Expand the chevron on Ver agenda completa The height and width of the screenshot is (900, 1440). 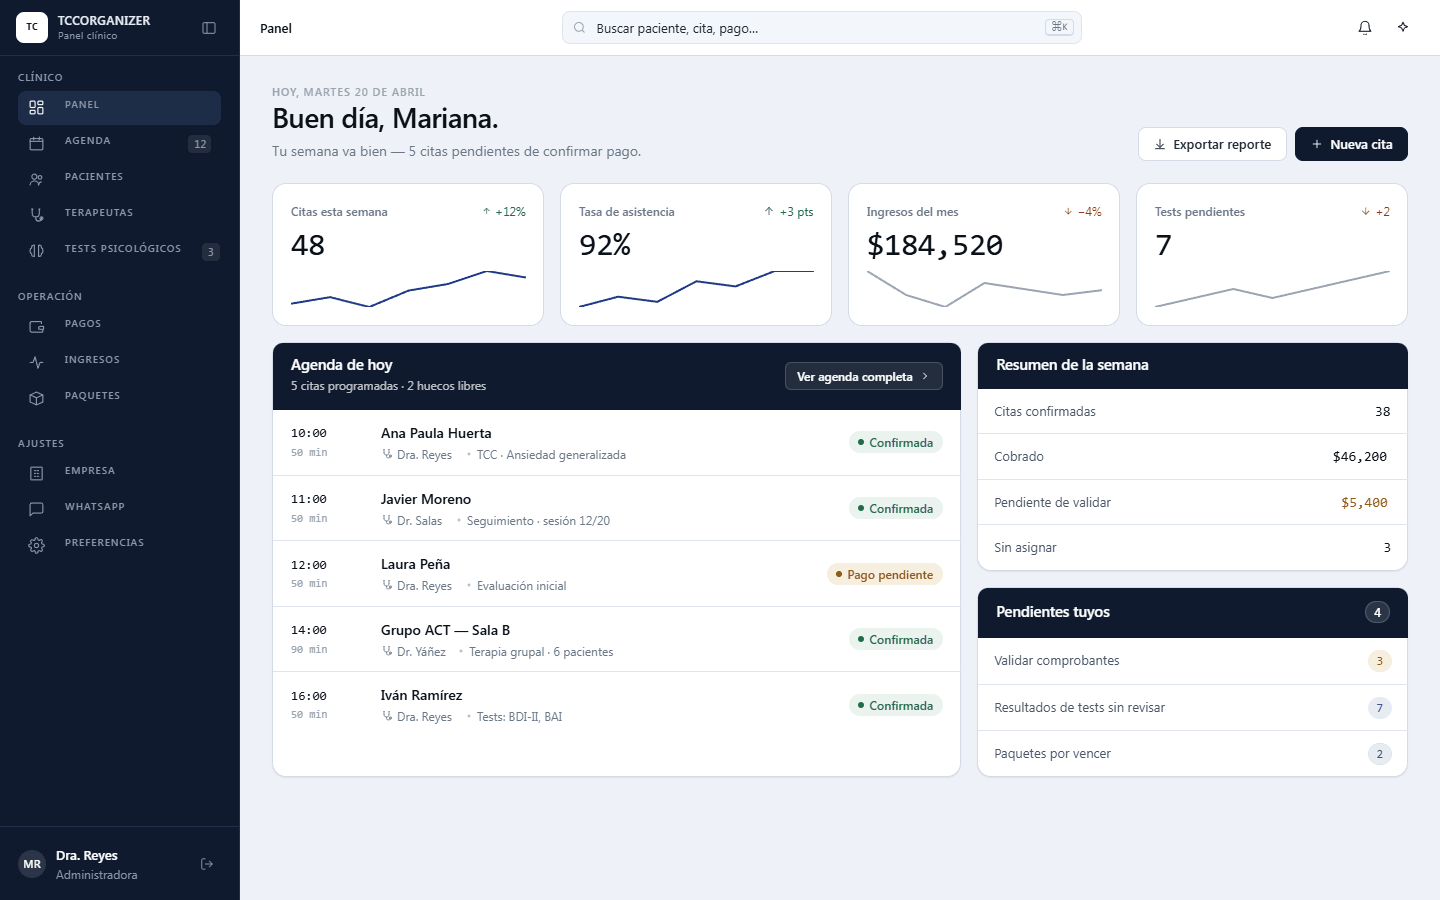click(925, 377)
